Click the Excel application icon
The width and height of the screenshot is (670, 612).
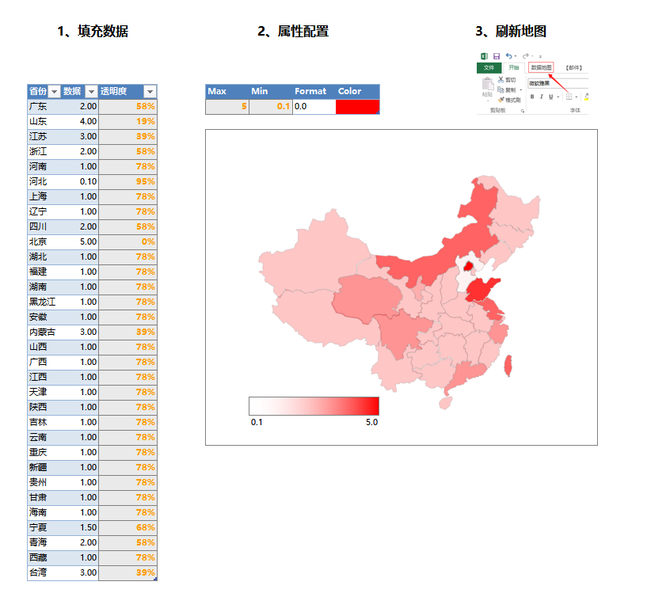(485, 56)
